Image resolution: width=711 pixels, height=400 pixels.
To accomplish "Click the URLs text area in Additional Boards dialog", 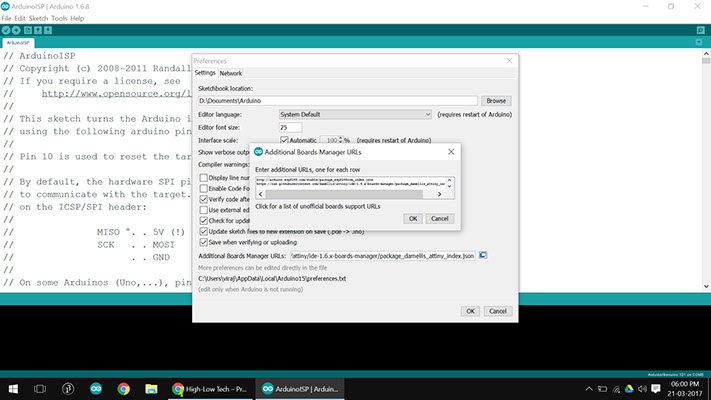I will (x=351, y=182).
